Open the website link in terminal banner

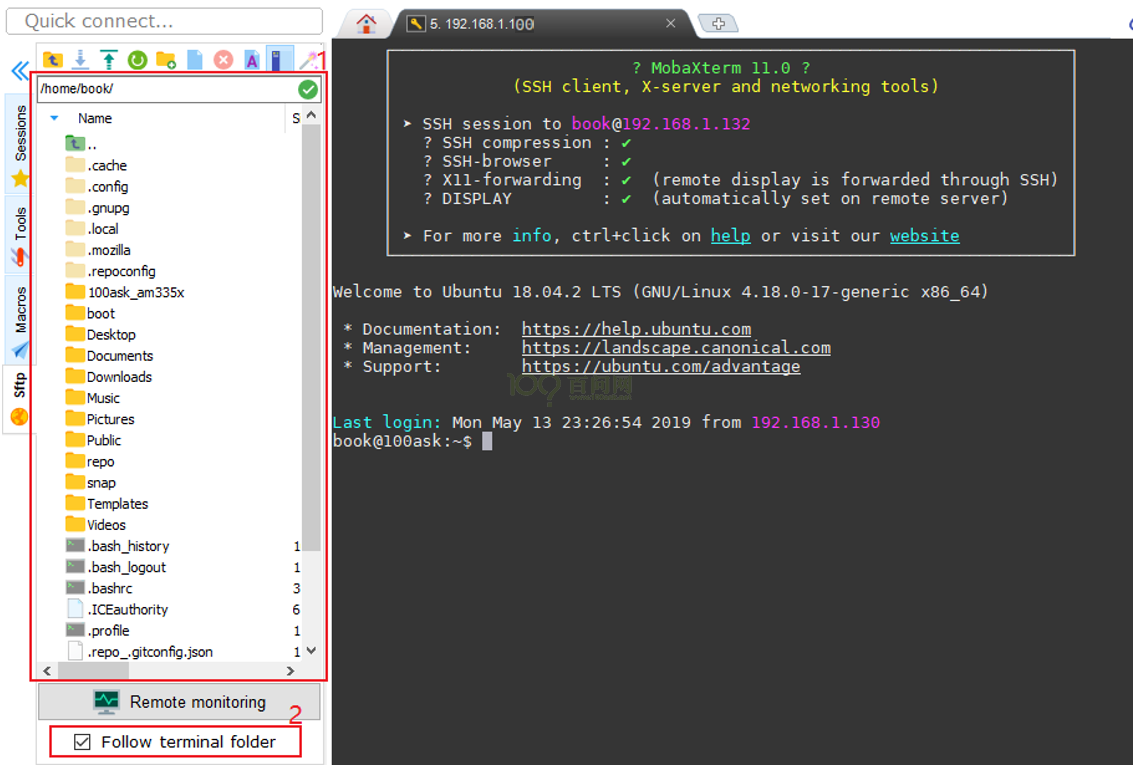point(925,236)
